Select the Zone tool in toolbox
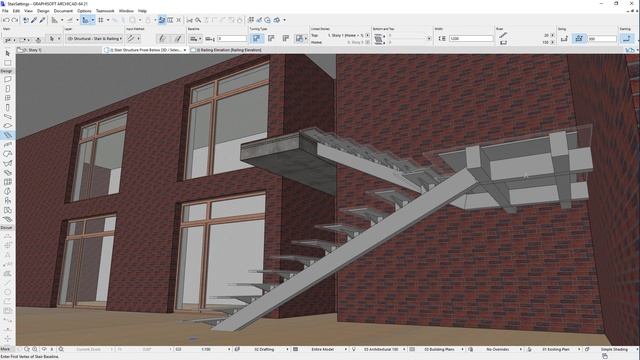640x360 pixels. coord(7,210)
